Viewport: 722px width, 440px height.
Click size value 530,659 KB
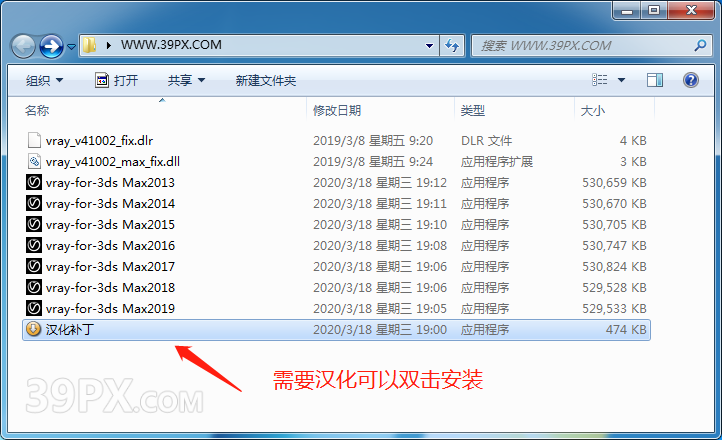click(x=614, y=183)
